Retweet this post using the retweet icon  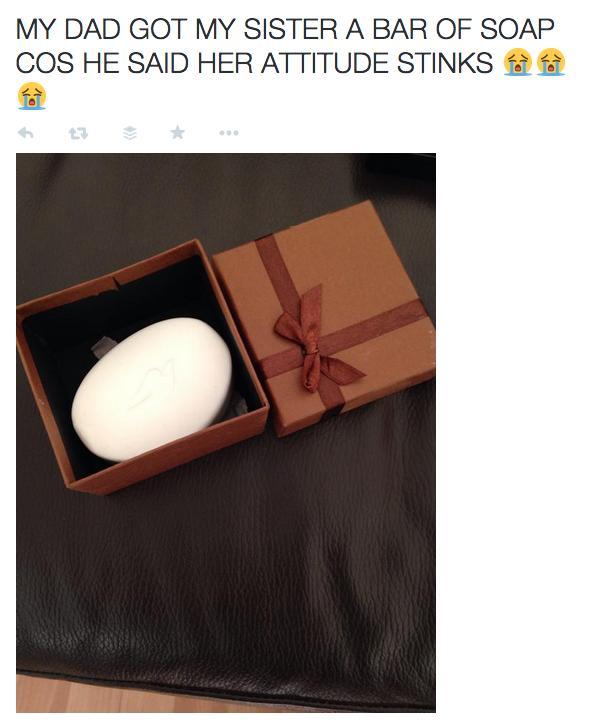(x=78, y=133)
